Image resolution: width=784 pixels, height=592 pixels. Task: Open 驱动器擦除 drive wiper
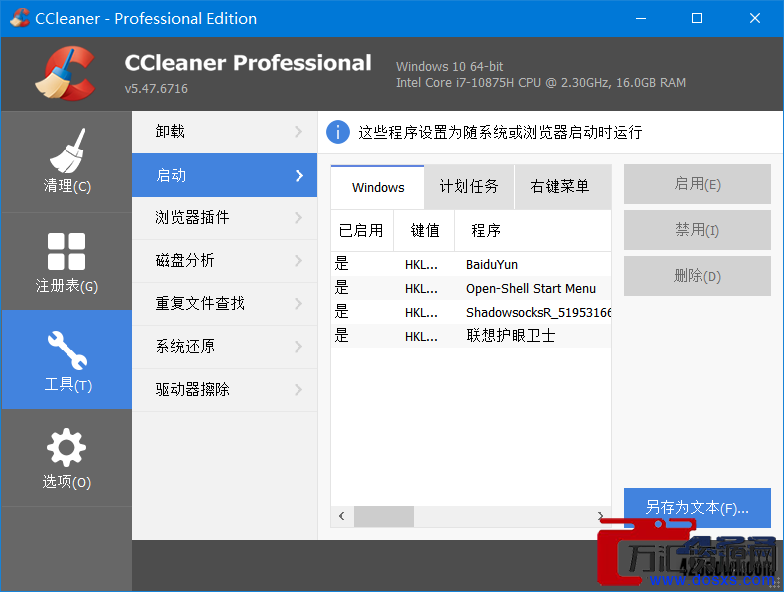[224, 390]
